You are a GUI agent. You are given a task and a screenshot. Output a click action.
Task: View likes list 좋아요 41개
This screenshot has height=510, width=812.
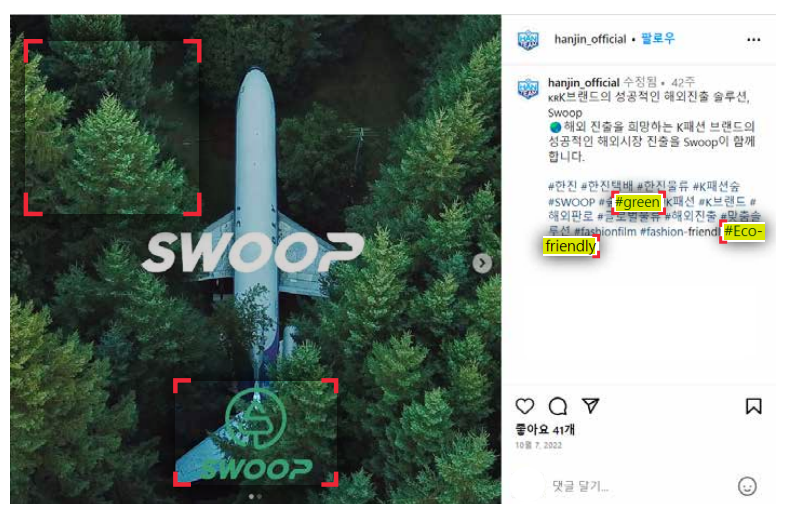[545, 429]
